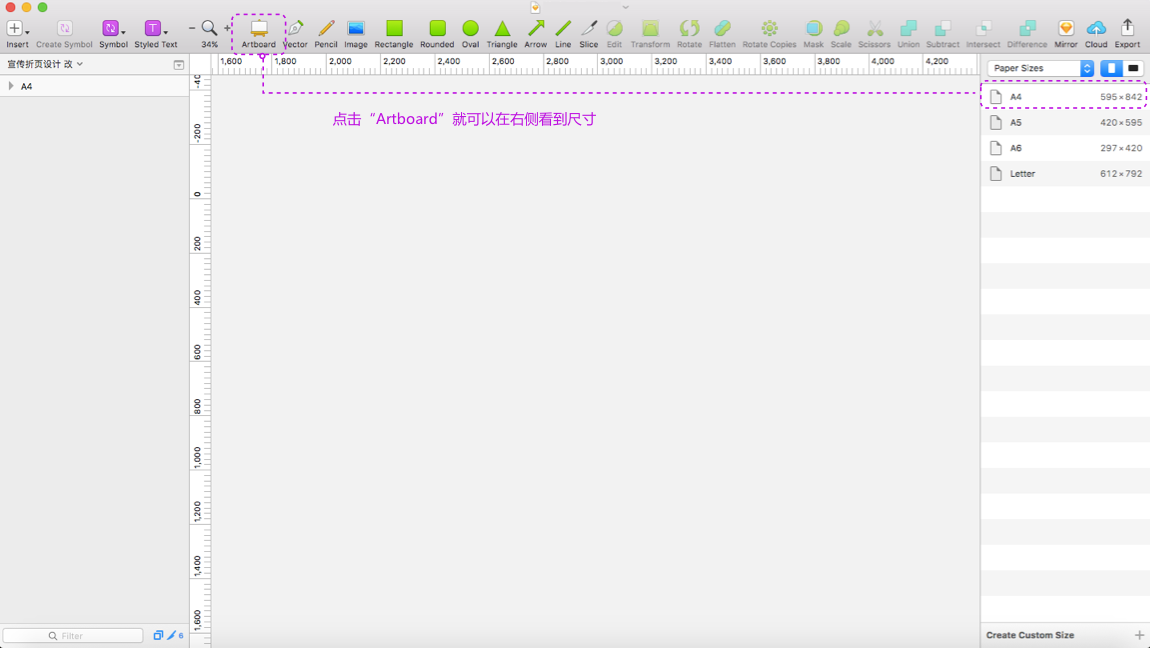Select the Arrow tool
This screenshot has width=1150, height=648.
click(535, 33)
